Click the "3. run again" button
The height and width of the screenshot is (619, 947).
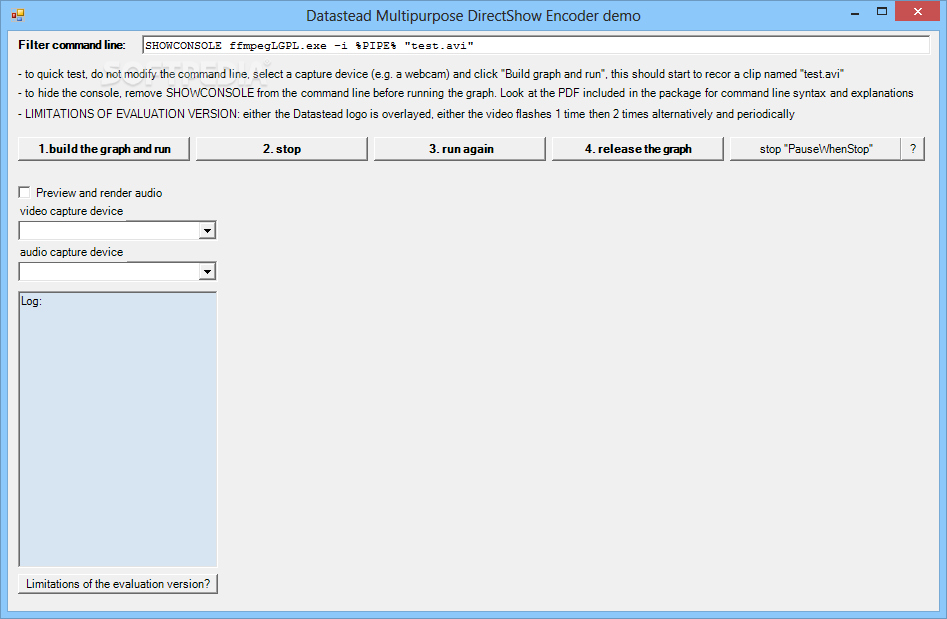(460, 149)
